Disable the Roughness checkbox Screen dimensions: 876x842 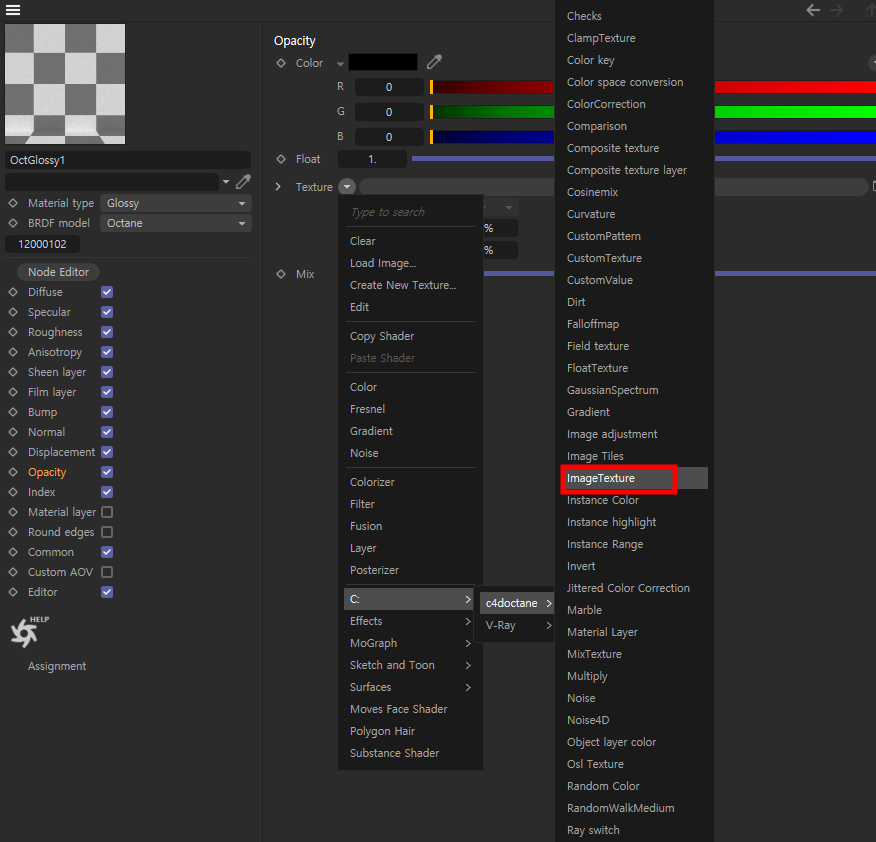tap(107, 332)
